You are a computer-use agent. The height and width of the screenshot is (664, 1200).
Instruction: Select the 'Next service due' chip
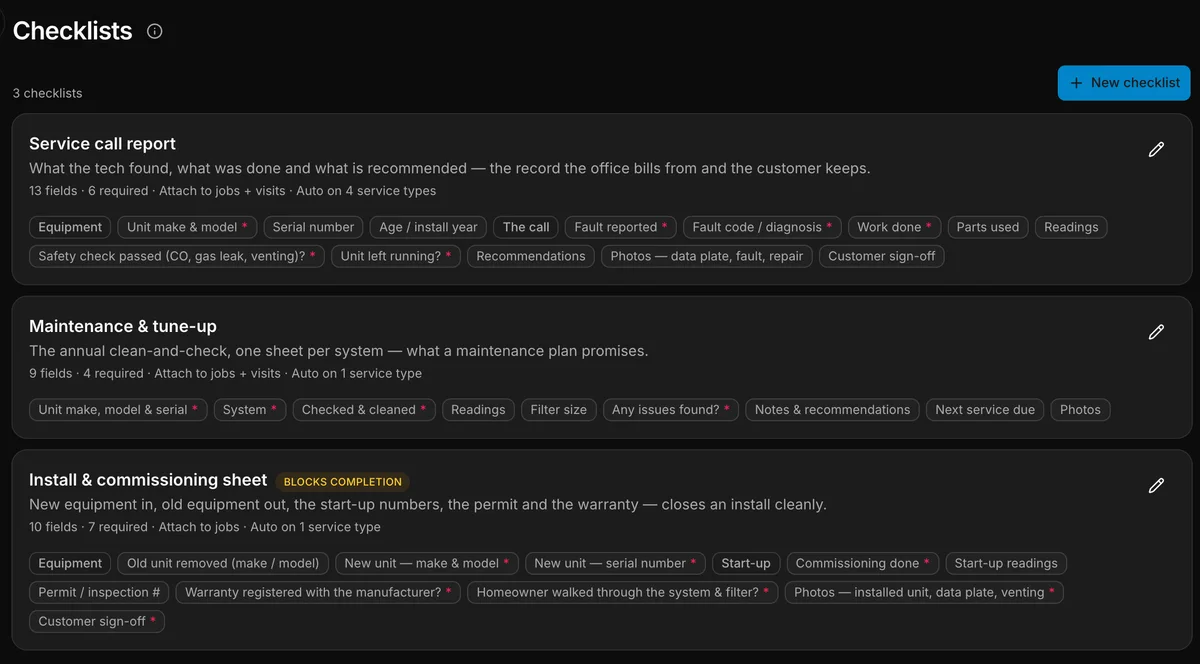coord(985,409)
